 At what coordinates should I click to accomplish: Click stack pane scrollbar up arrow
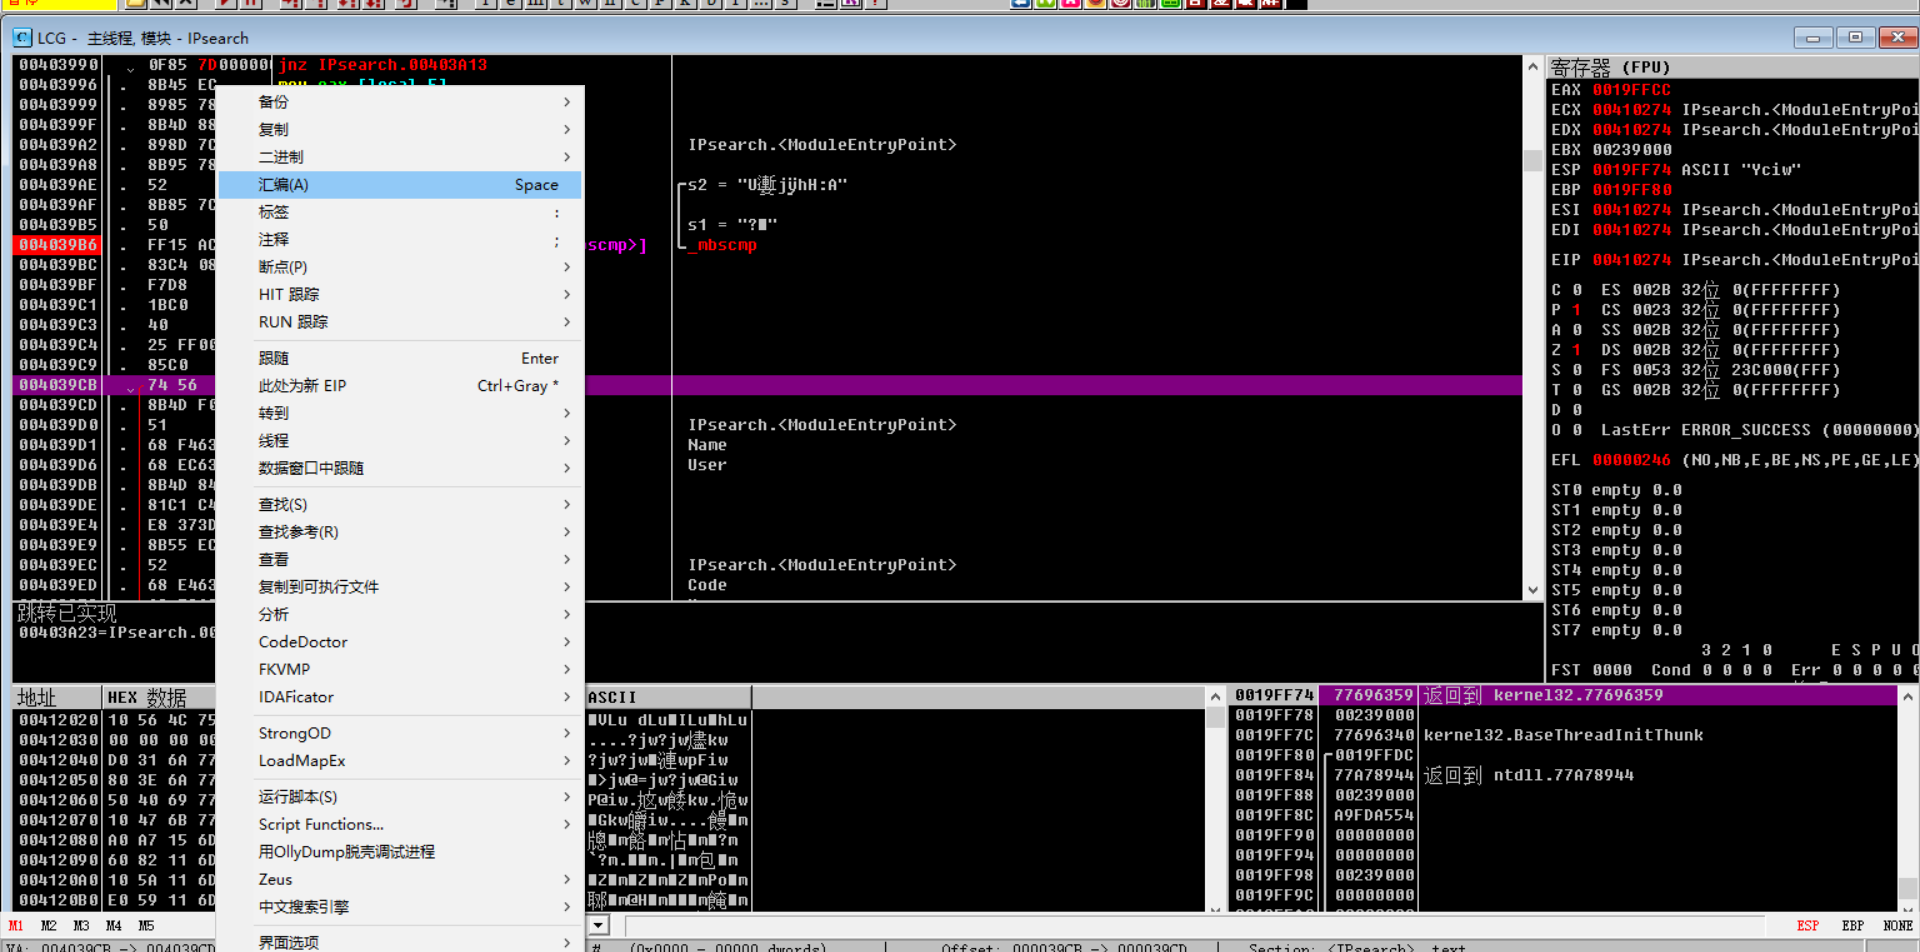(1908, 697)
